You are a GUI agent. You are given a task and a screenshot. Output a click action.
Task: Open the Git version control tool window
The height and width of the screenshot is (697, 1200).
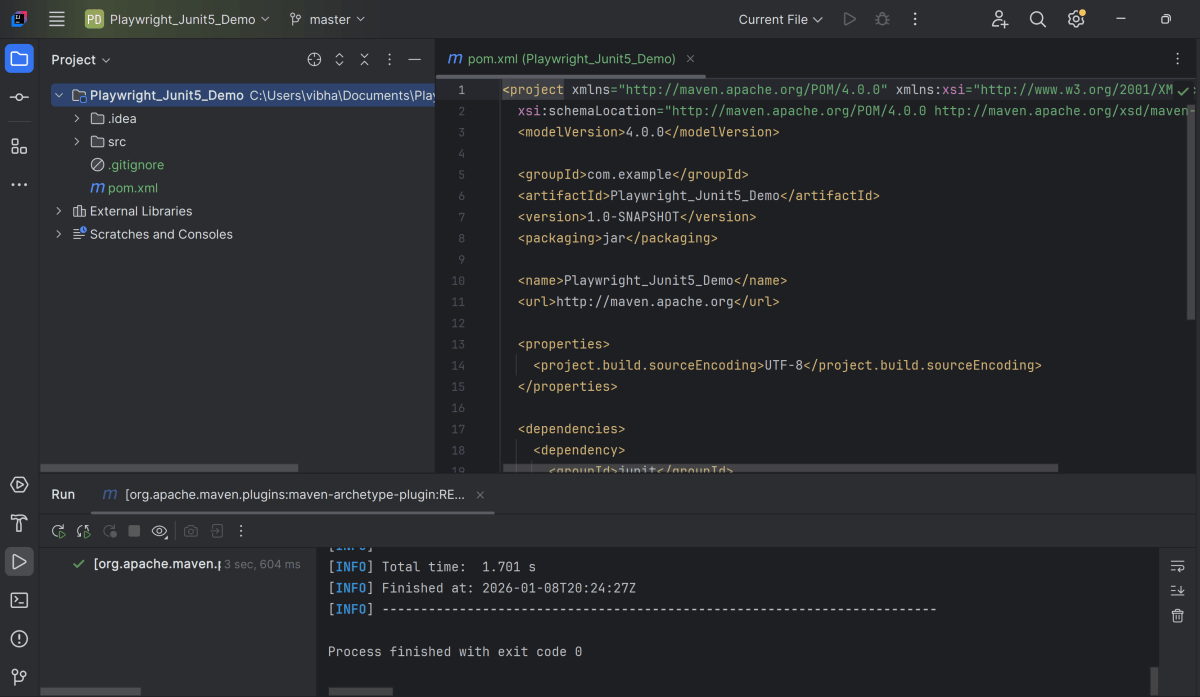click(19, 677)
